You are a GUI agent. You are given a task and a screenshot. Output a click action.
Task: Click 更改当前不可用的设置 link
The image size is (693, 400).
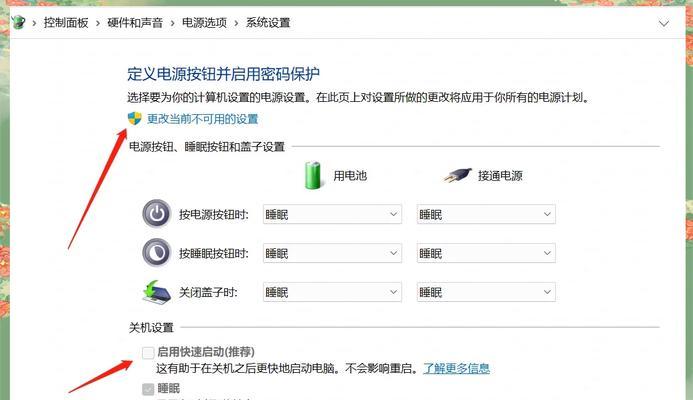202,119
